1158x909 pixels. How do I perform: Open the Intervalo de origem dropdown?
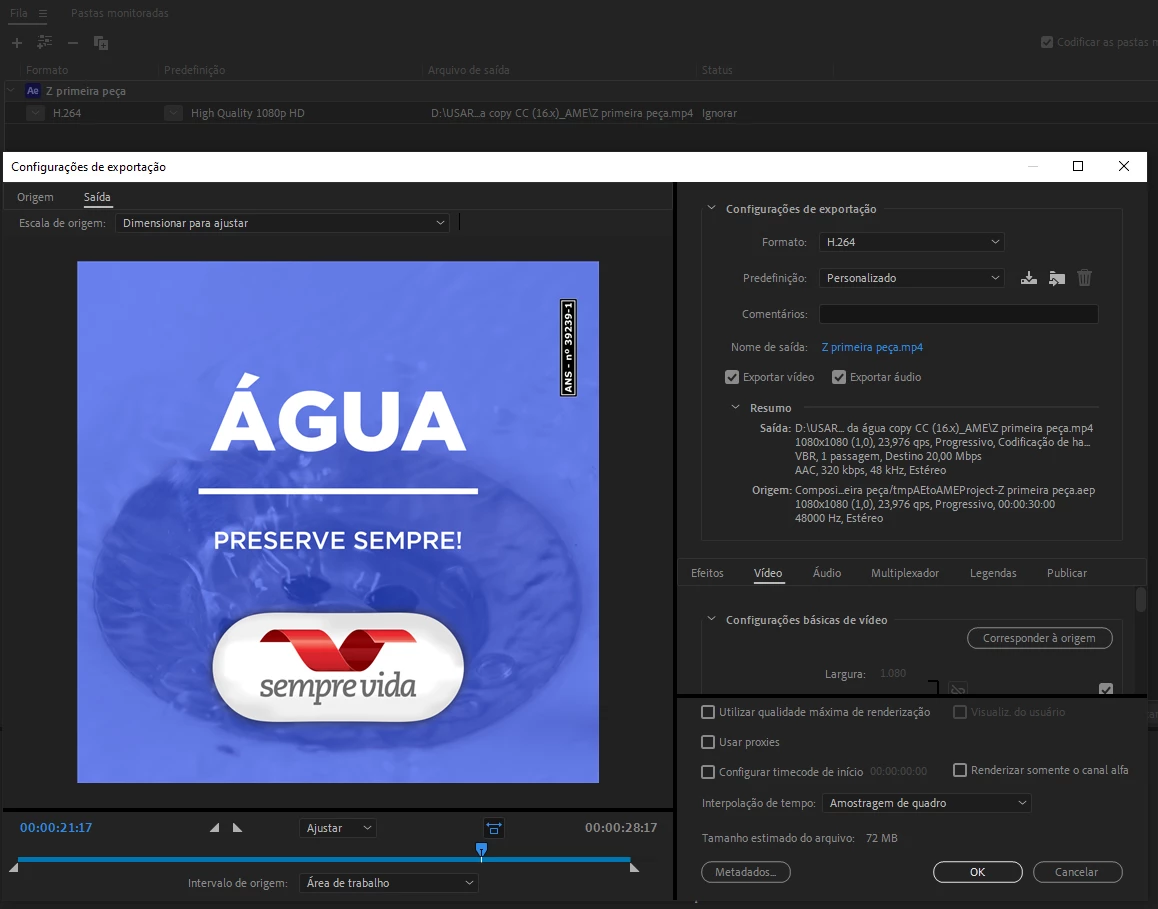click(388, 883)
